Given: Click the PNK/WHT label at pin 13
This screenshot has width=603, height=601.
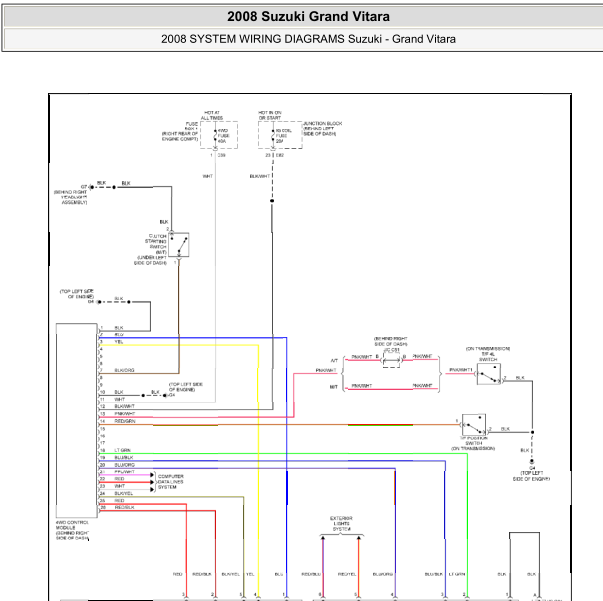Looking at the screenshot, I should pos(125,414).
